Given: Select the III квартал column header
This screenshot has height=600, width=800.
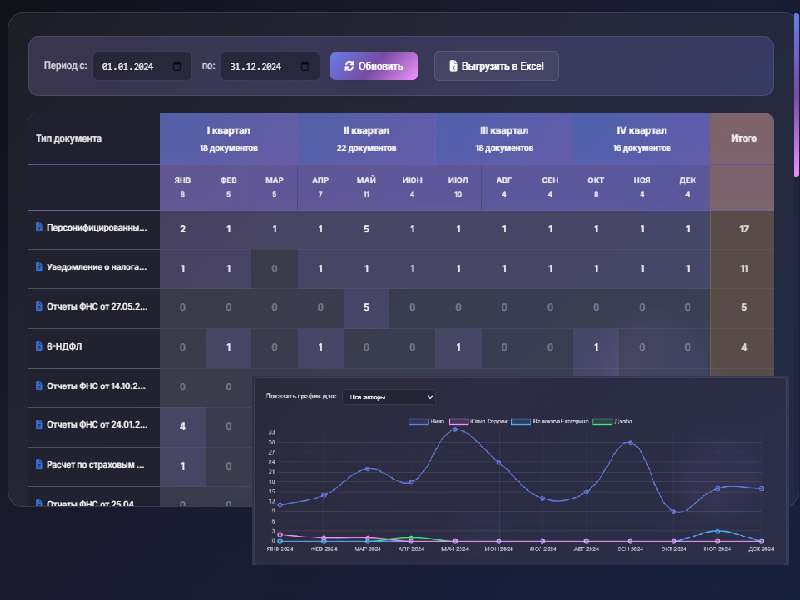Looking at the screenshot, I should (504, 138).
